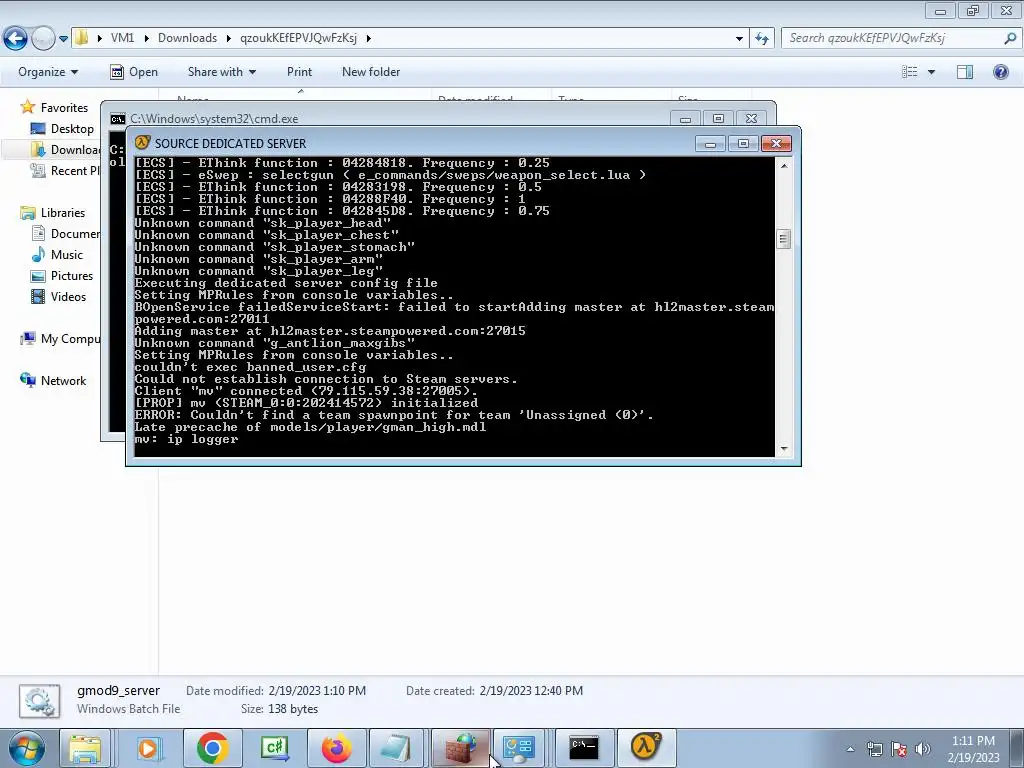Open Google Chrome from the taskbar
Screen dimensions: 1024x768
coord(212,748)
